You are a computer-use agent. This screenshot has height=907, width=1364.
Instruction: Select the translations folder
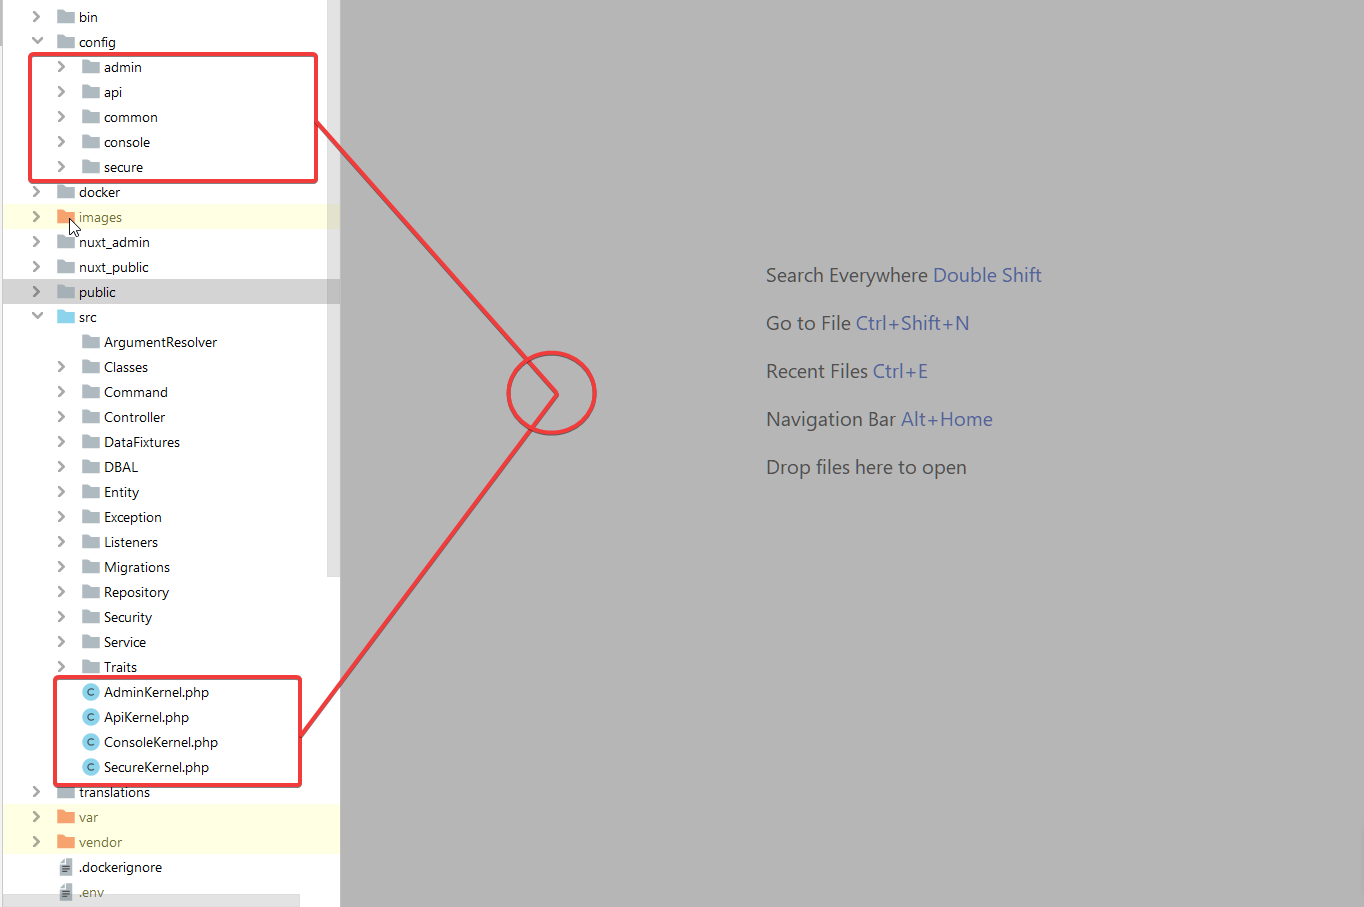click(x=114, y=792)
